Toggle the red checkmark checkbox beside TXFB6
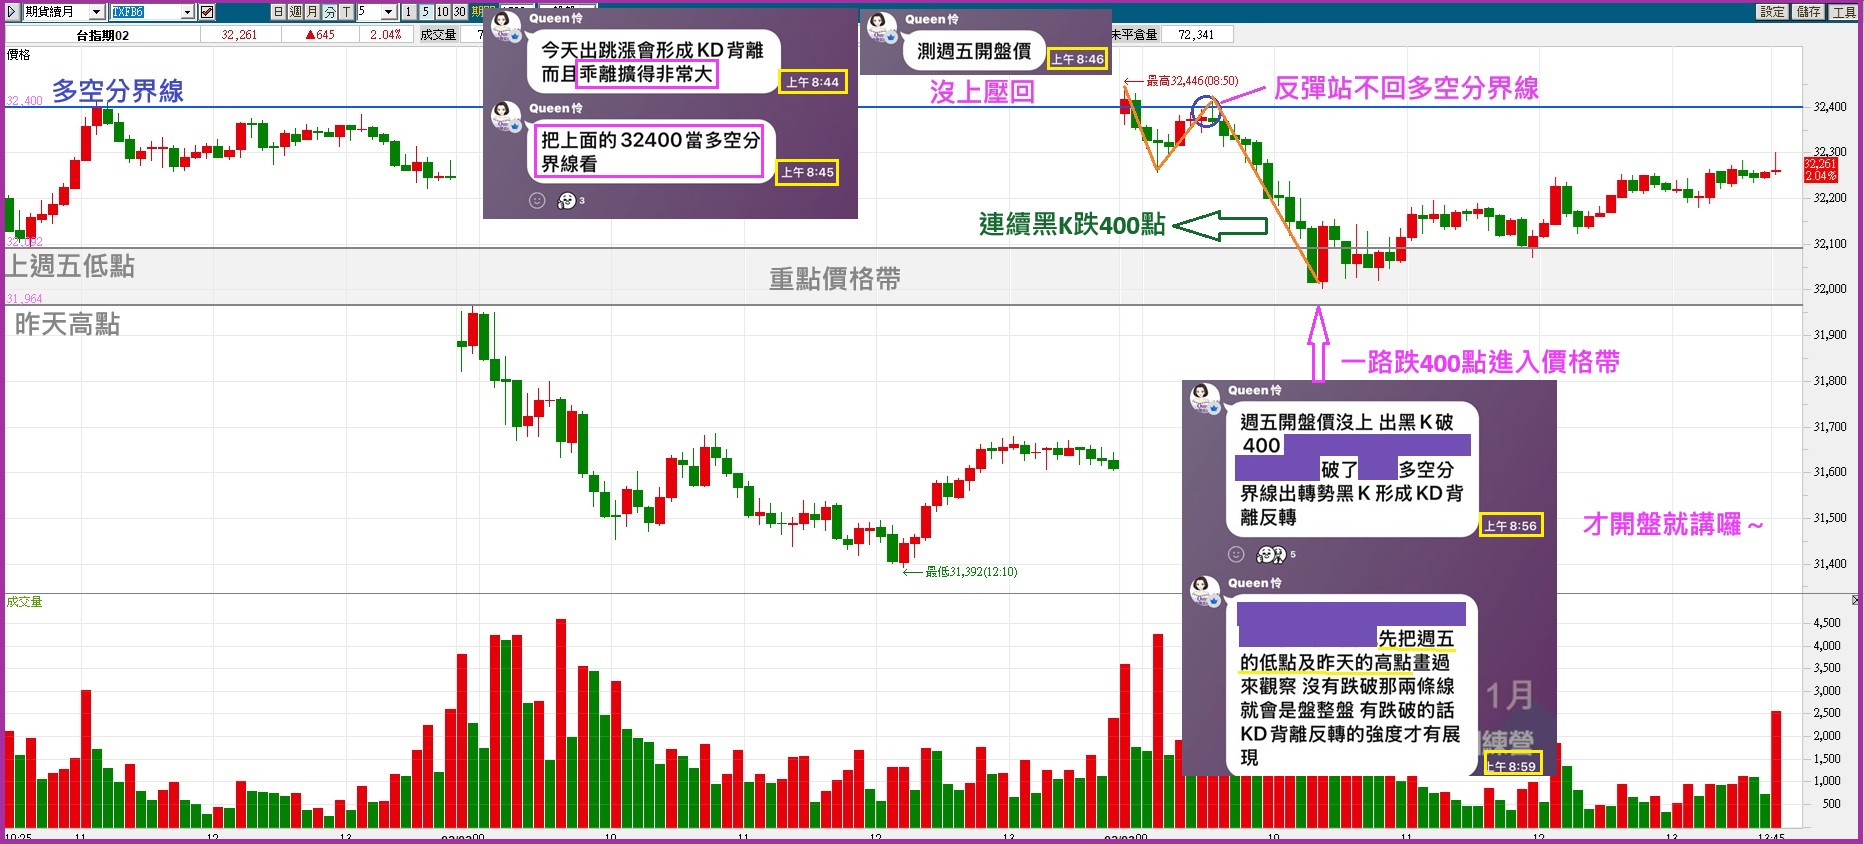This screenshot has width=1864, height=844. click(207, 12)
